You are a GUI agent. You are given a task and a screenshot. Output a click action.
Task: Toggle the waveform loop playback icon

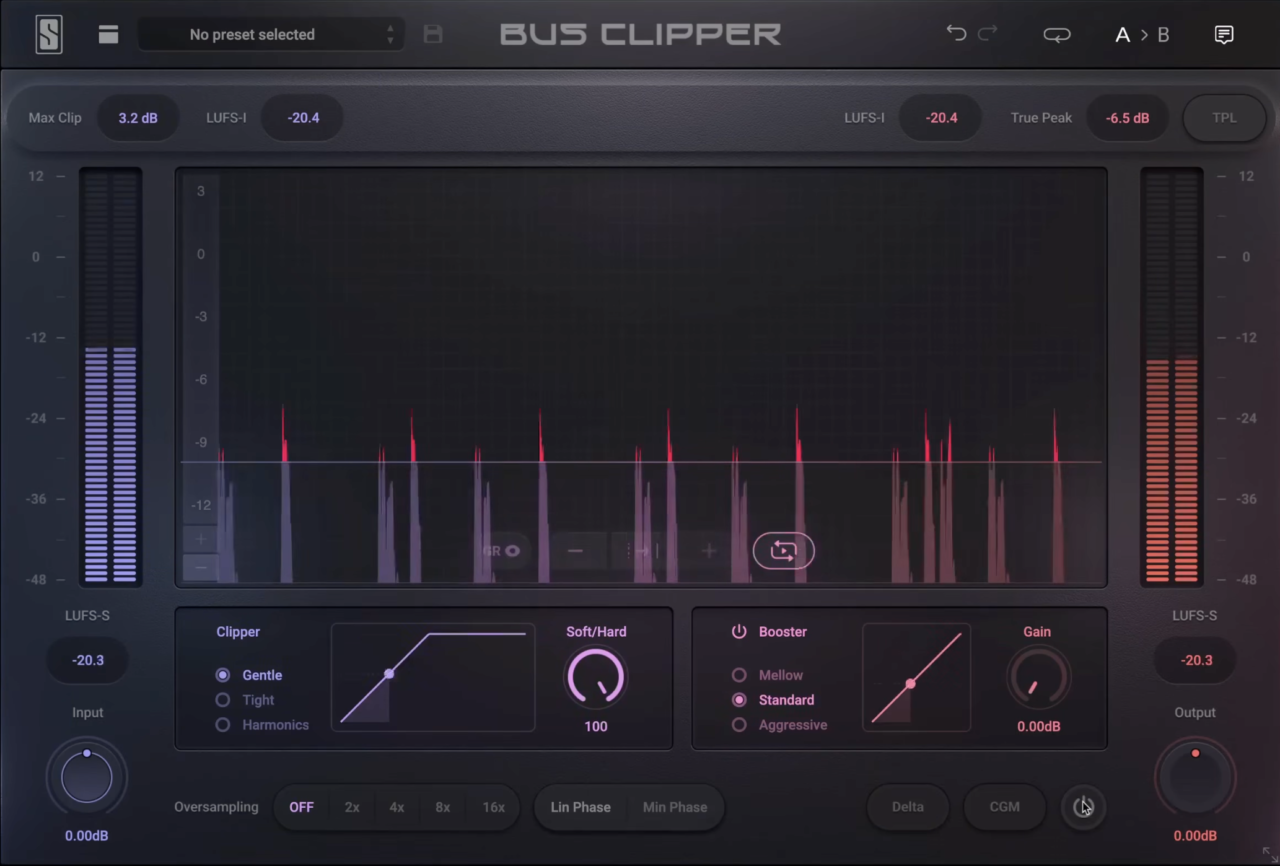point(784,551)
